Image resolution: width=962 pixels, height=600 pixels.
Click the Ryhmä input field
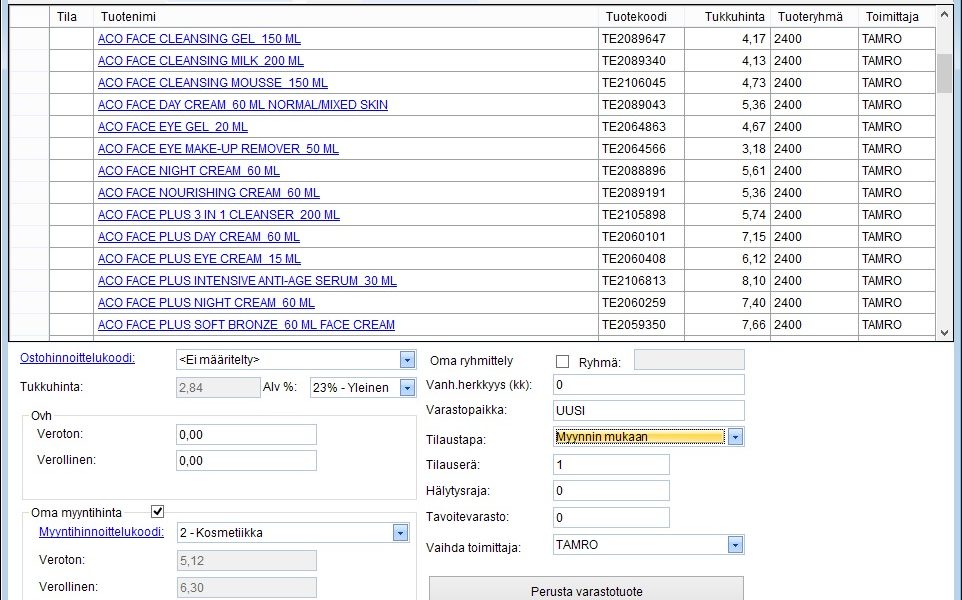coord(689,360)
